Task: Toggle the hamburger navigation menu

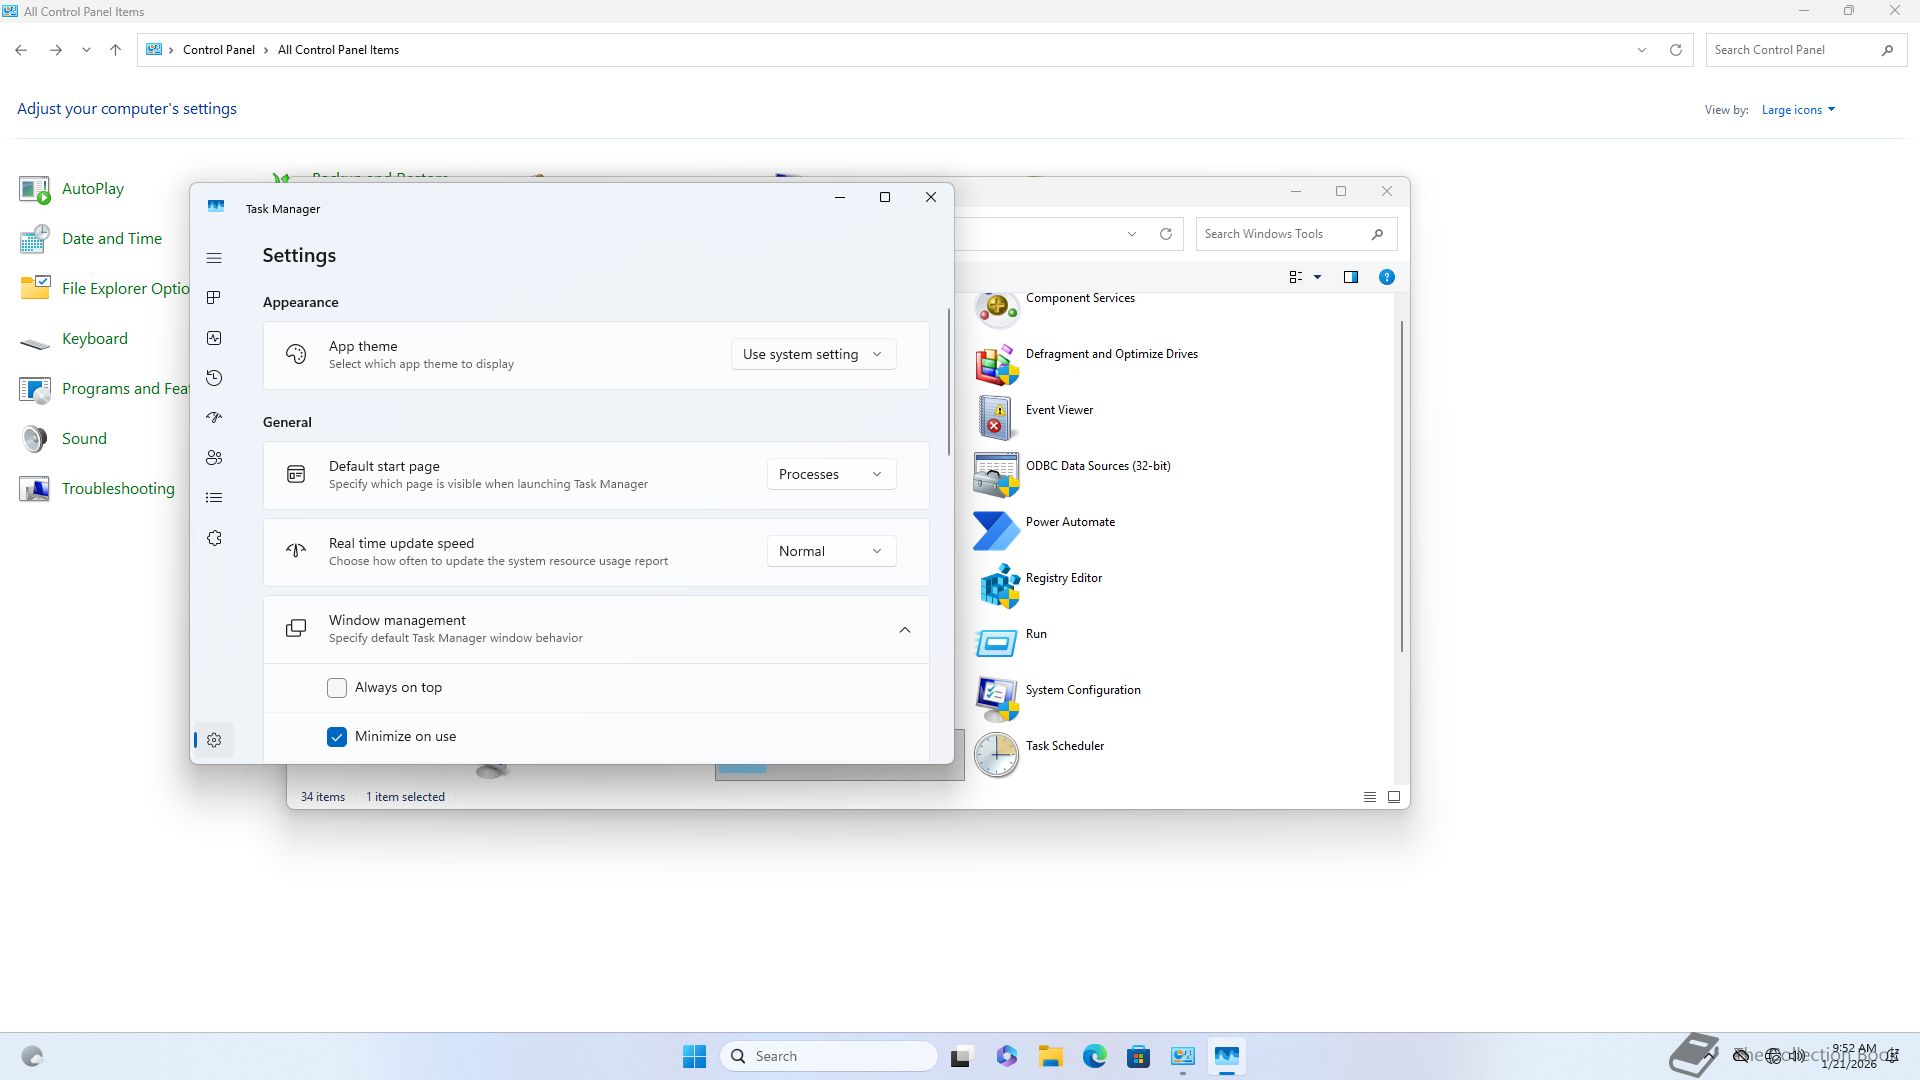Action: click(214, 258)
